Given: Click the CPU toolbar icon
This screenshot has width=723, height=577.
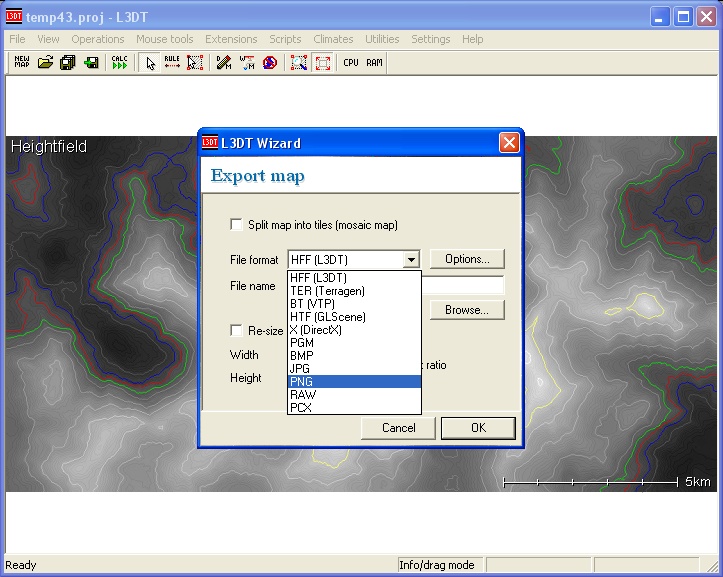Looking at the screenshot, I should pos(350,63).
